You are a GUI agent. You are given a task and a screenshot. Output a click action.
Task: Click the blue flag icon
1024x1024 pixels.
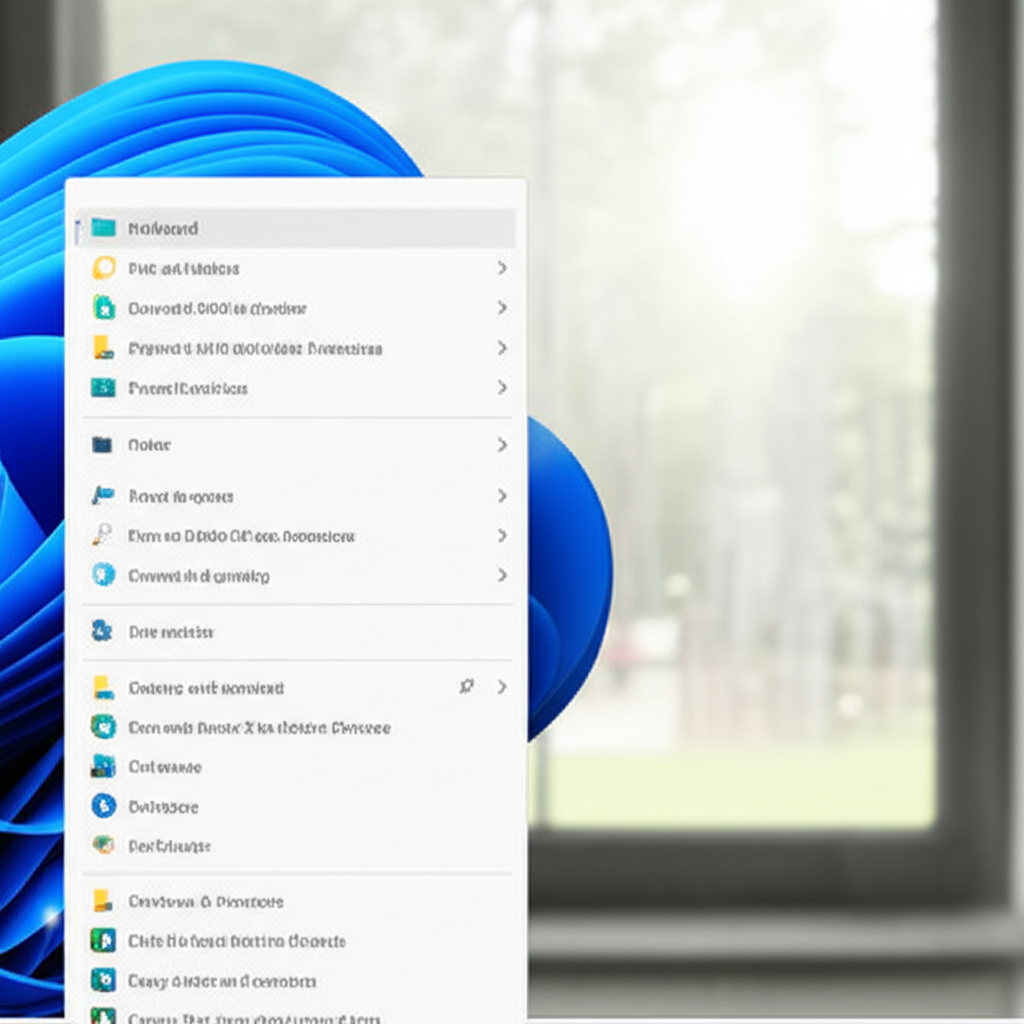[103, 496]
